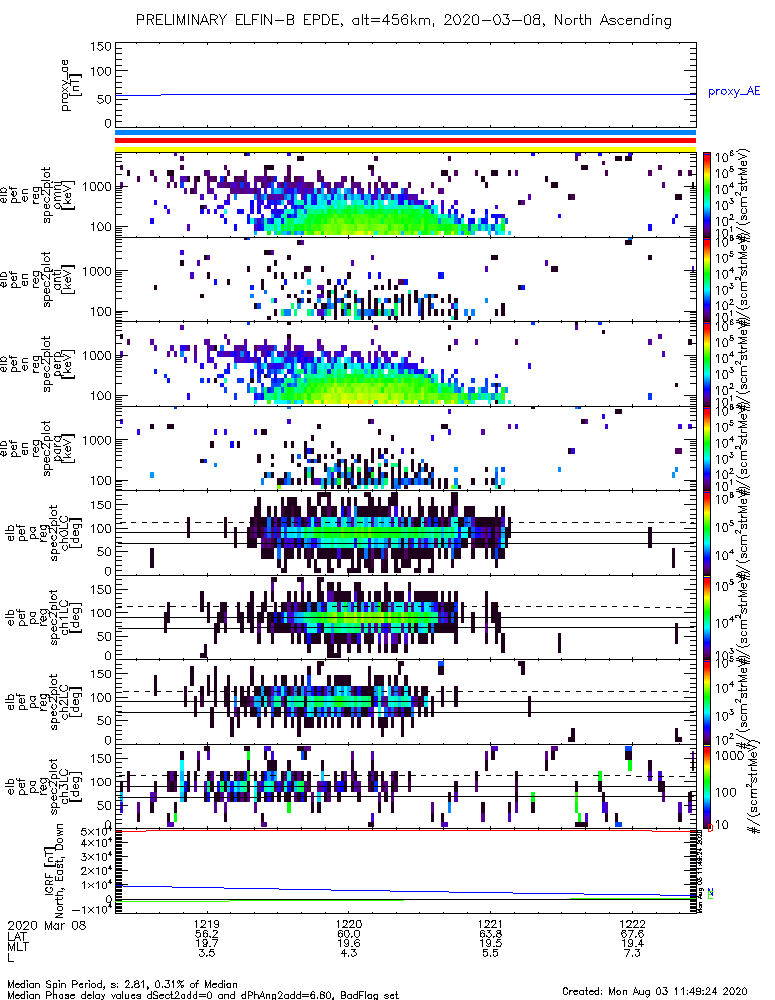
Task: Click the 10⁶ label atop omni color bar
Action: [x=724, y=158]
